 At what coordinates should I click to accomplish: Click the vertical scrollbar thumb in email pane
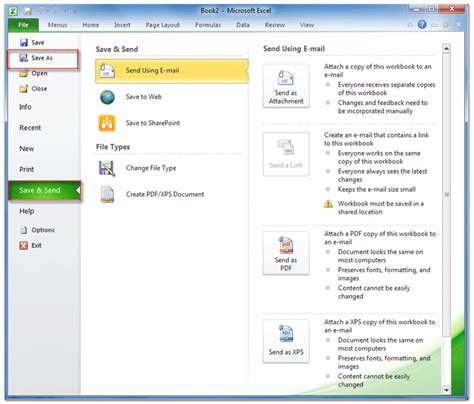point(446,195)
